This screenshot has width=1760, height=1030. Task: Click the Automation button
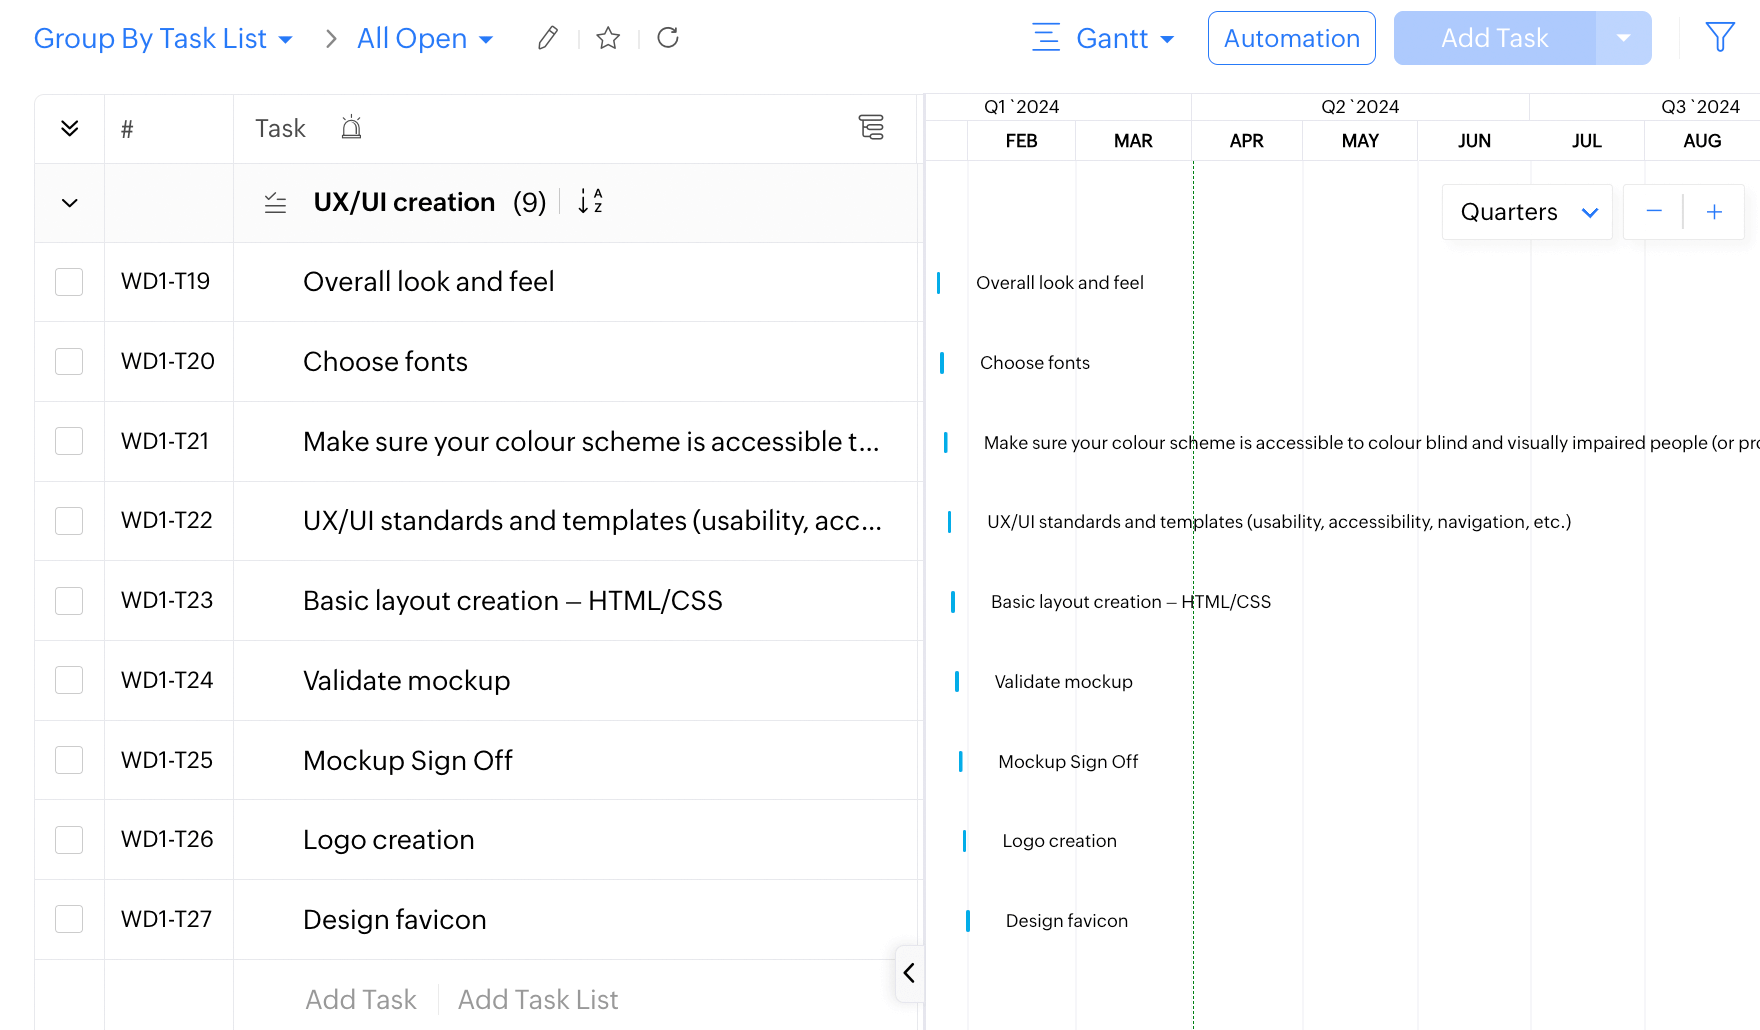1291,38
